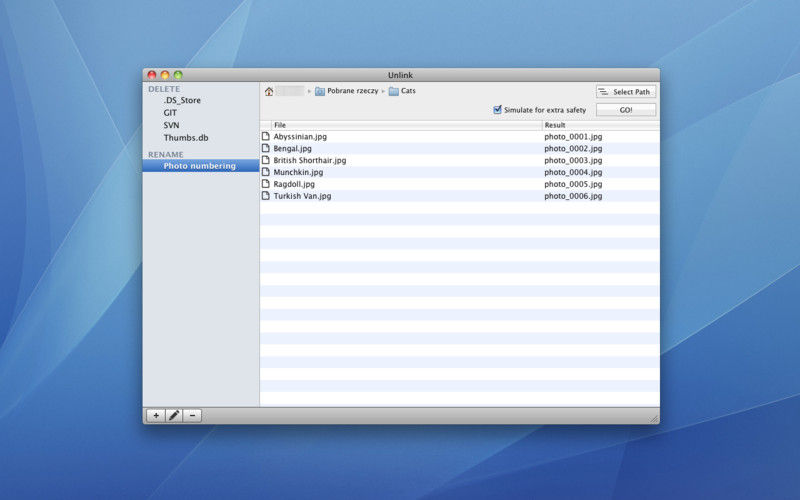Screen dimensions: 800x500
Task: Click the Select Path button
Action: [626, 92]
